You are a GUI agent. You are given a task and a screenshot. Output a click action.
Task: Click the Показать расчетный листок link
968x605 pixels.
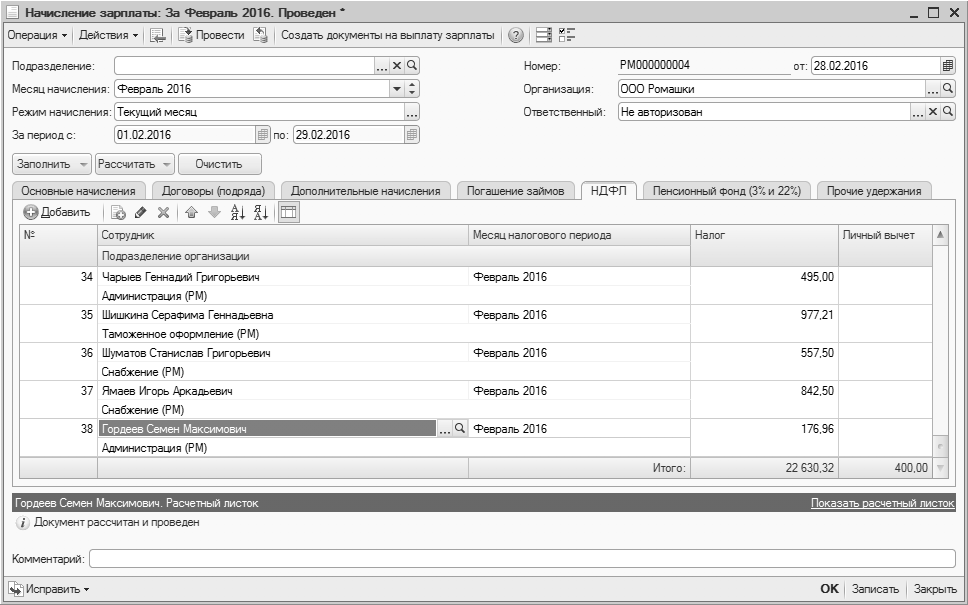pos(882,503)
